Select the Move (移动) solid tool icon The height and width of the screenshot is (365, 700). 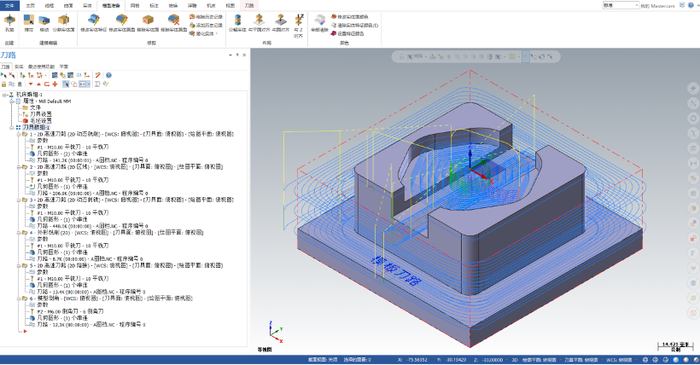tap(44, 23)
